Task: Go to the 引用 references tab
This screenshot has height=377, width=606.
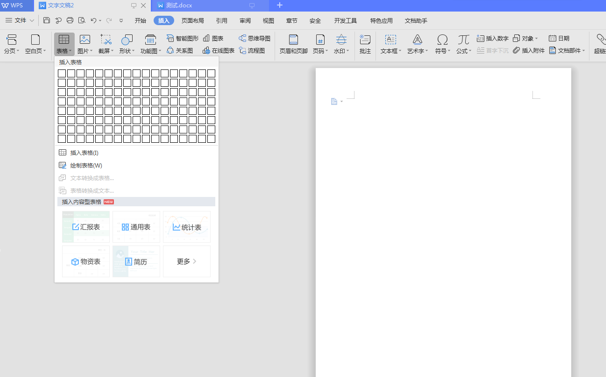Action: click(x=221, y=20)
